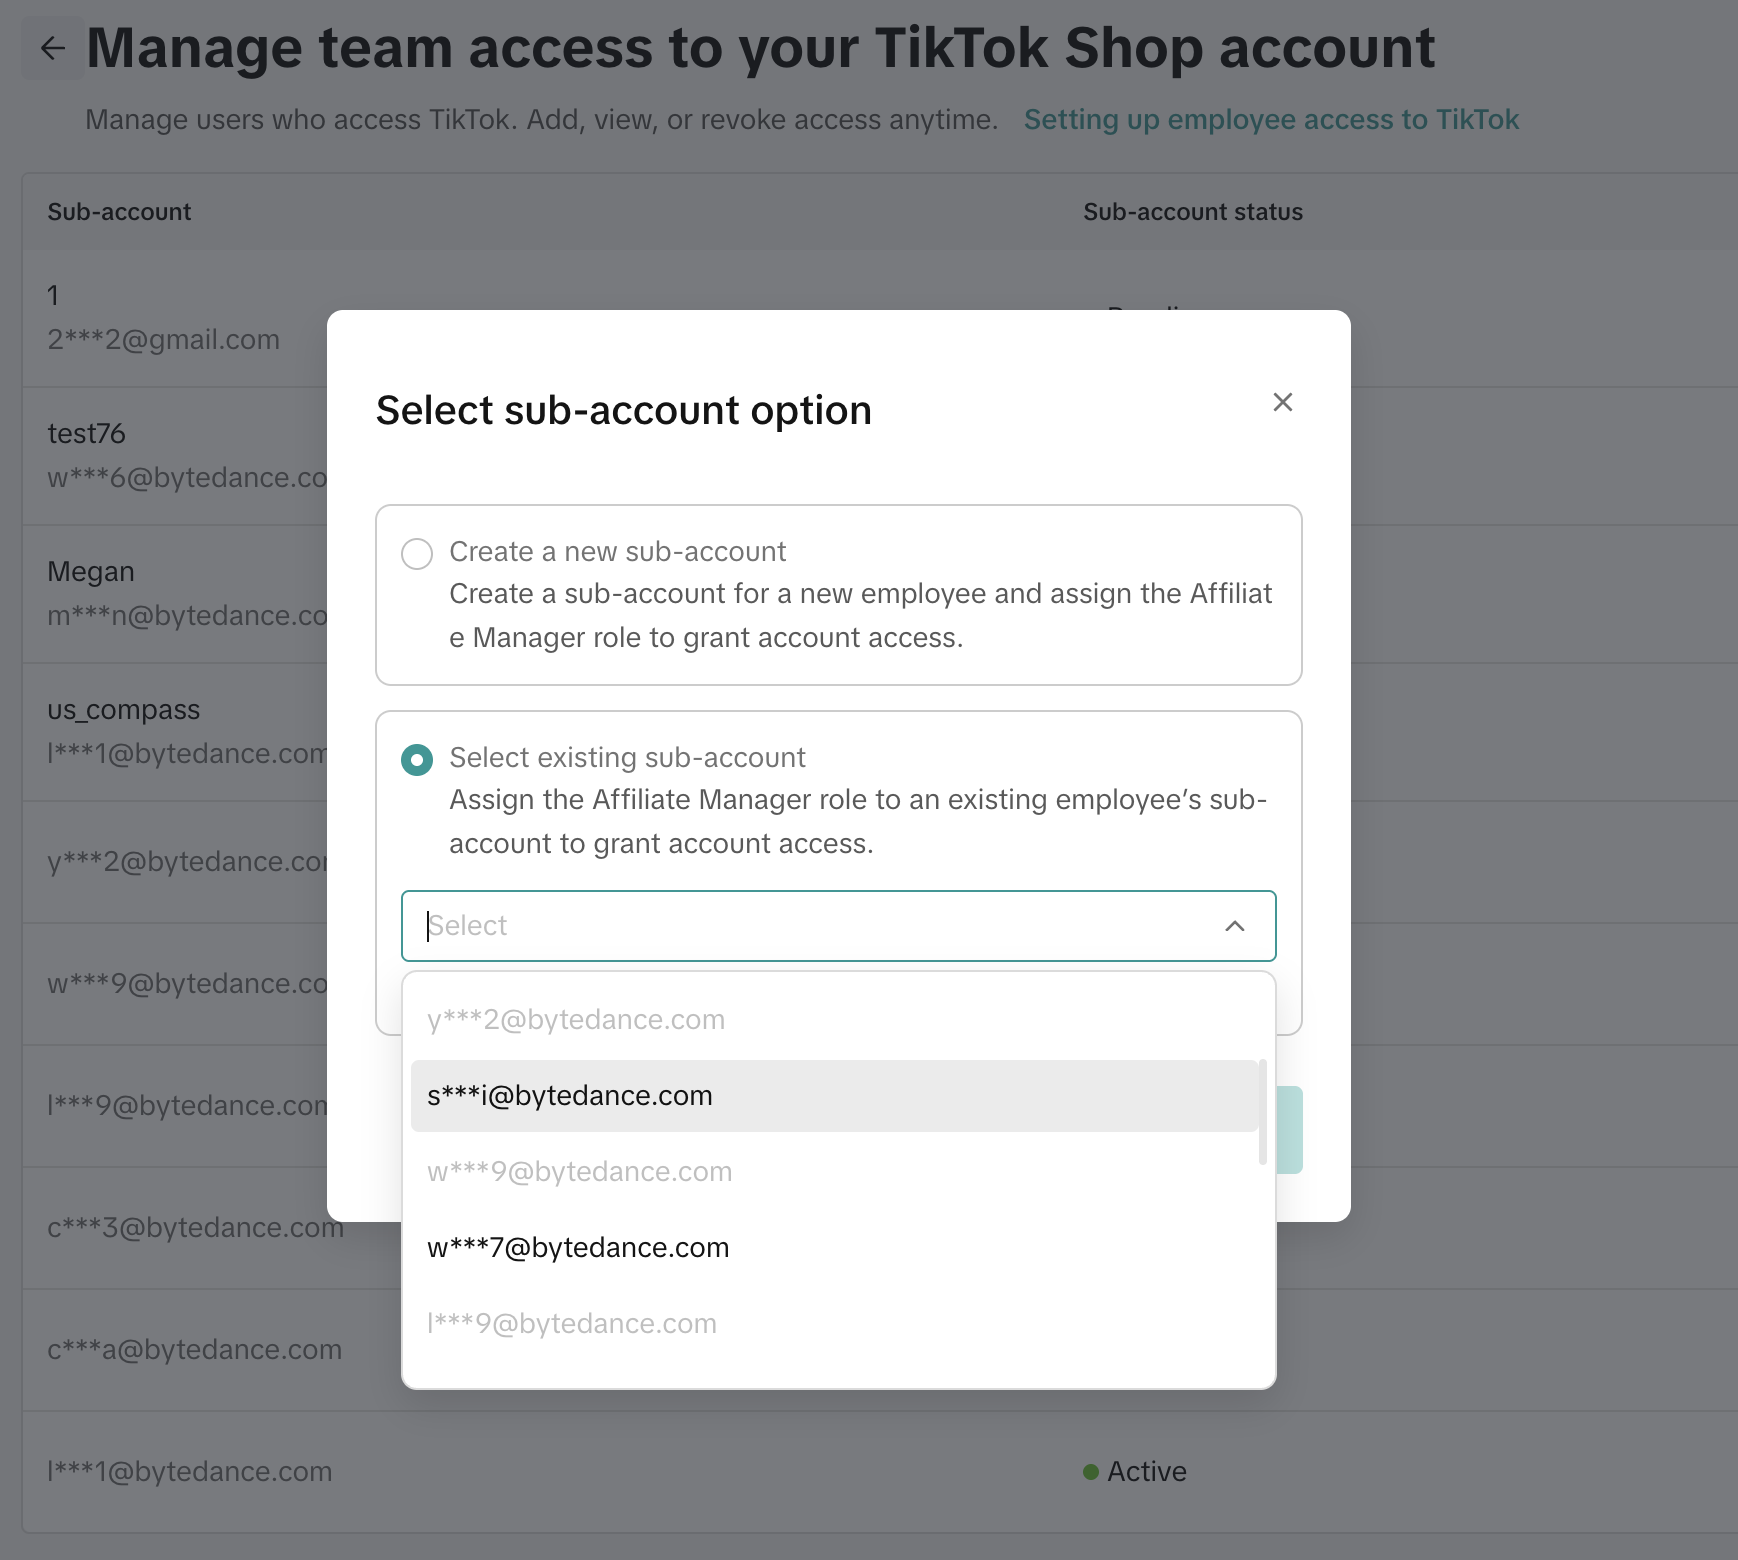Select greyed l***9@bytedance.com option in dropdown list

coord(572,1324)
